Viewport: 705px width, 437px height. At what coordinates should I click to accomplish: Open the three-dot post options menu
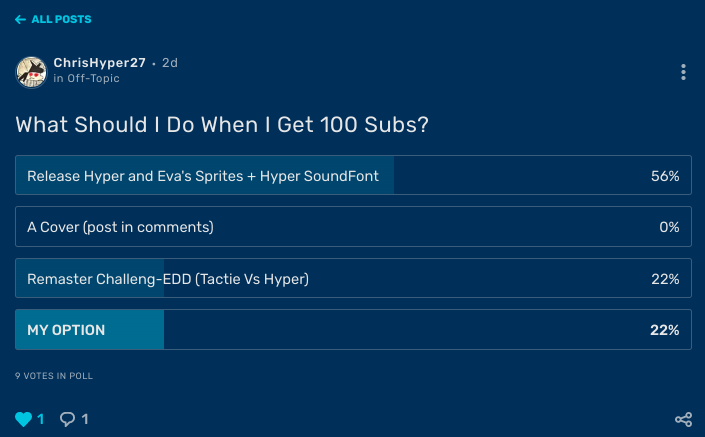click(683, 72)
